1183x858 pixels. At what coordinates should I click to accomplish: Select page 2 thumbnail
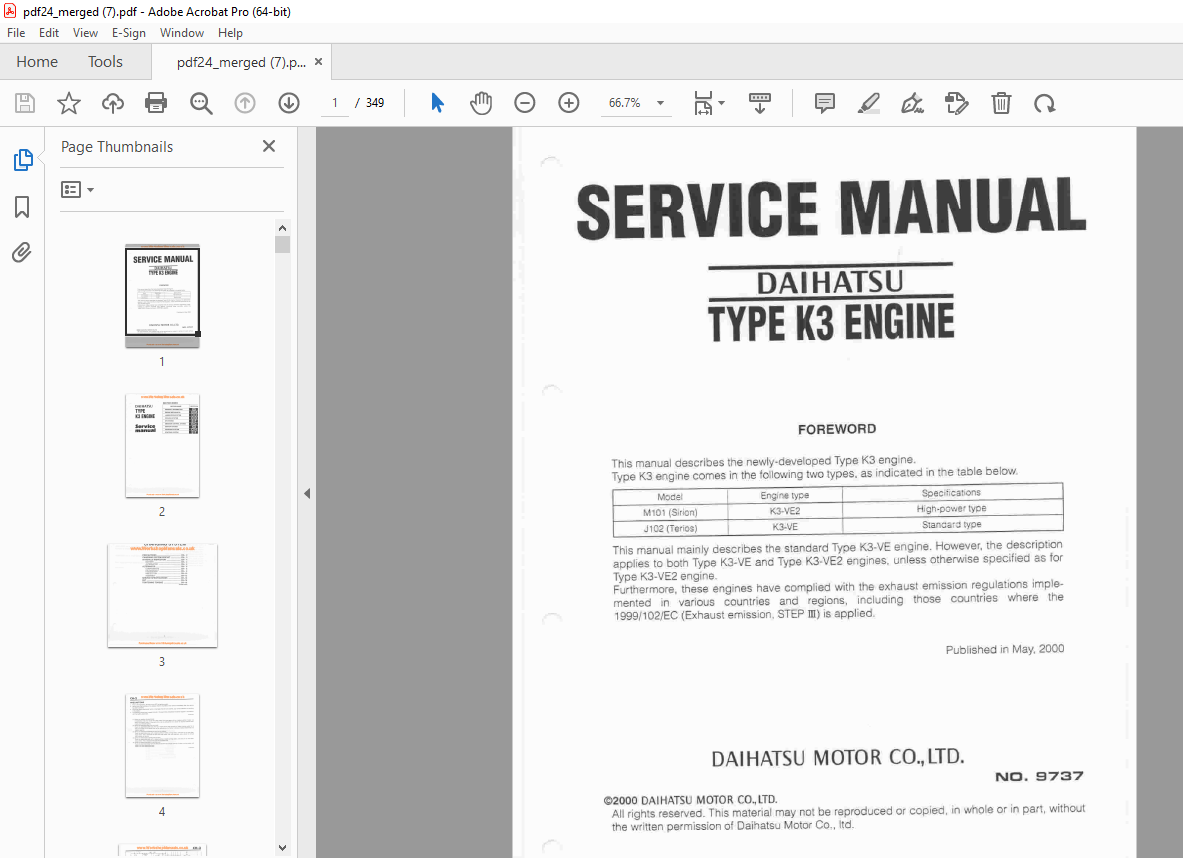[x=162, y=445]
